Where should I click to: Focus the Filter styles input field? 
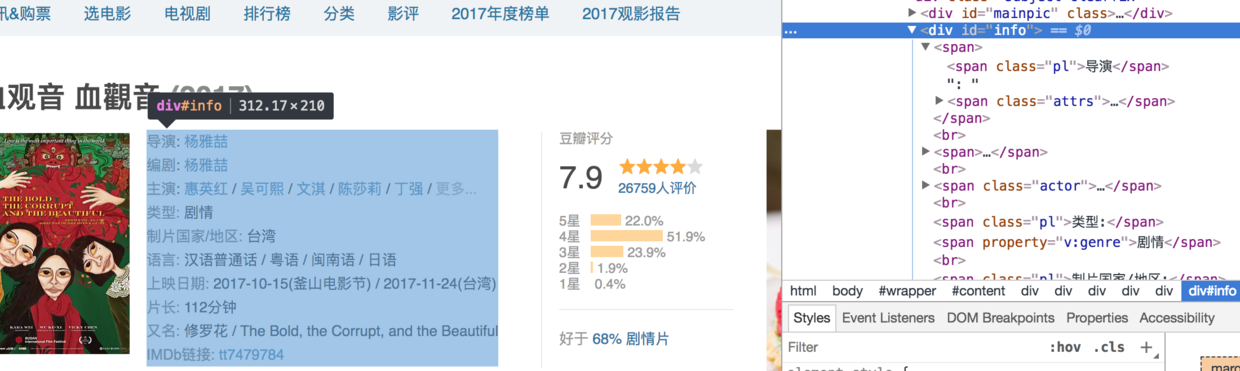click(910, 347)
